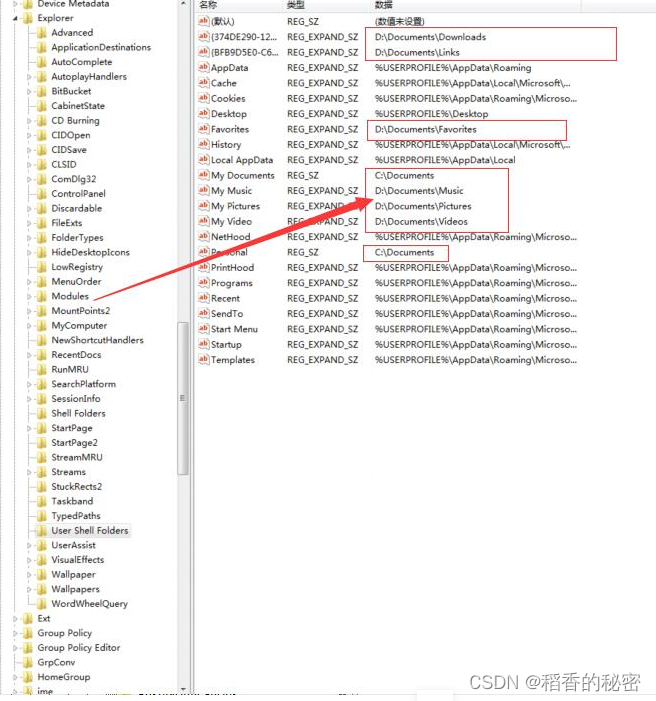This screenshot has width=656, height=701.
Task: Expand the UserAssist key
Action: click(x=30, y=545)
